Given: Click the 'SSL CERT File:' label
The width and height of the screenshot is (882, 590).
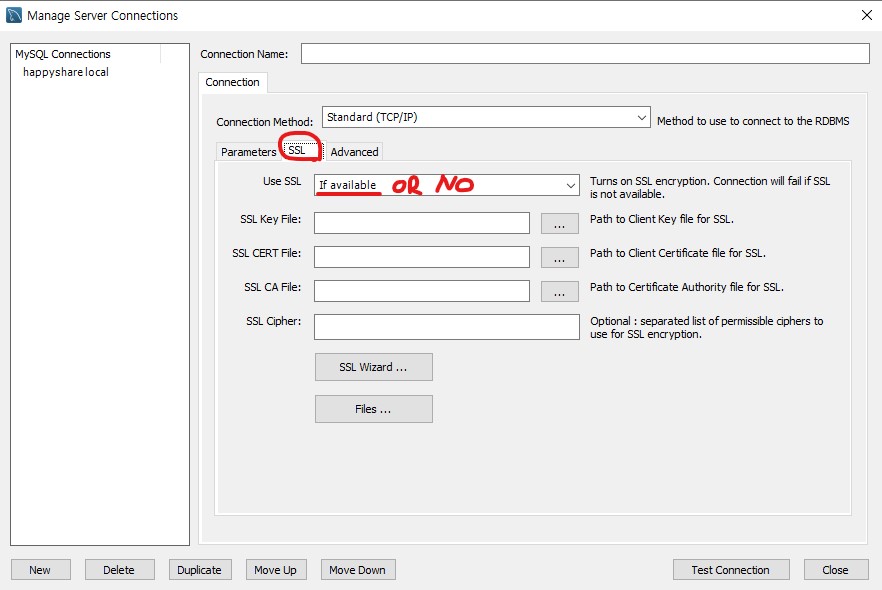Looking at the screenshot, I should click(x=267, y=253).
